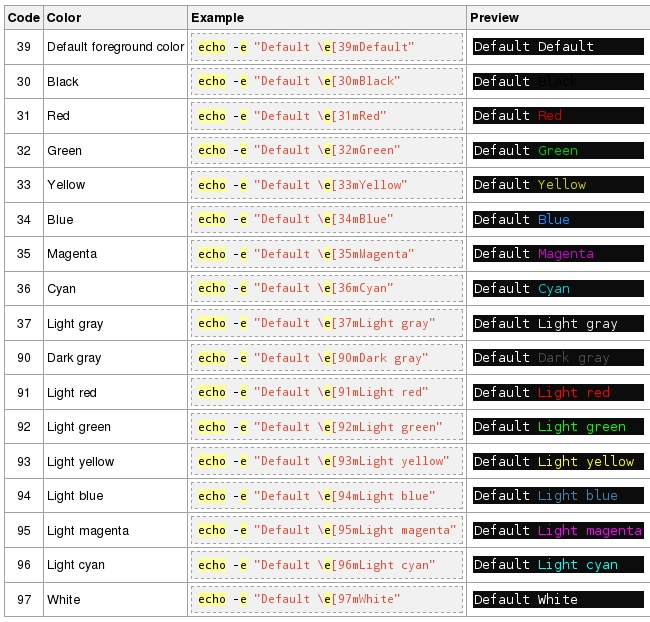Select code cell 30
Screen dimensions: 650x622
pos(24,82)
